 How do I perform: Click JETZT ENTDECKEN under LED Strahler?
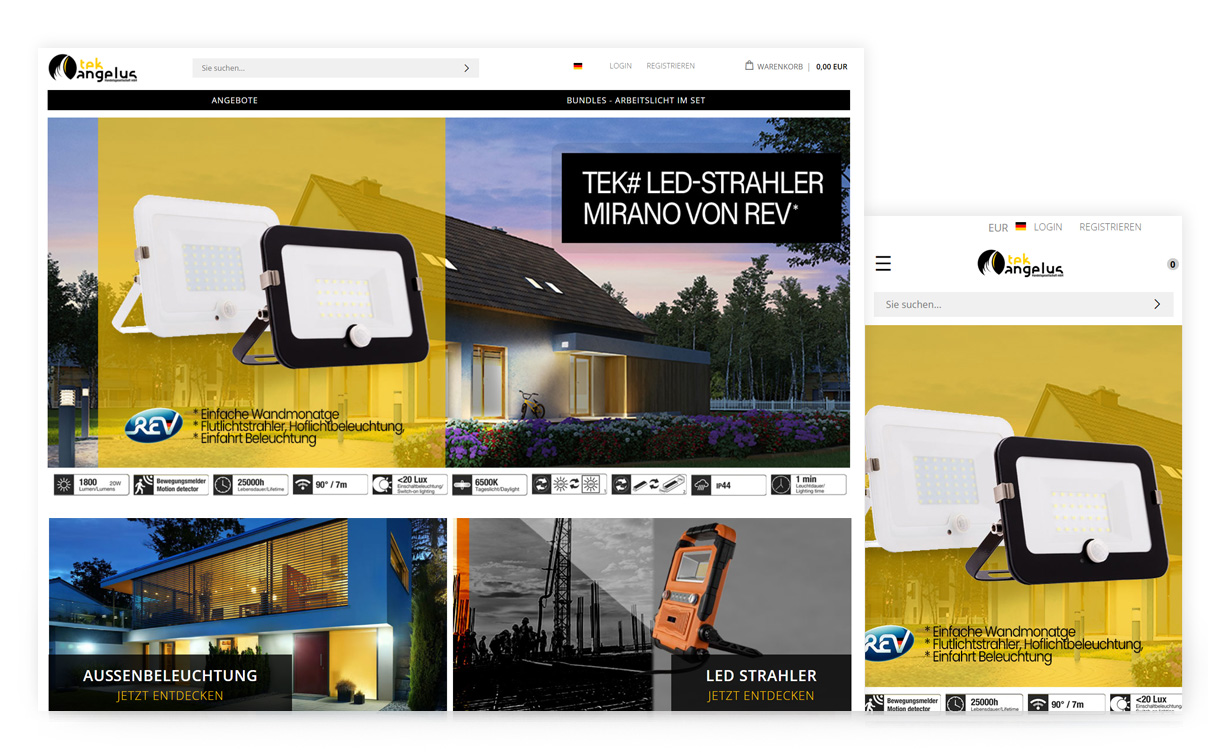(x=761, y=696)
